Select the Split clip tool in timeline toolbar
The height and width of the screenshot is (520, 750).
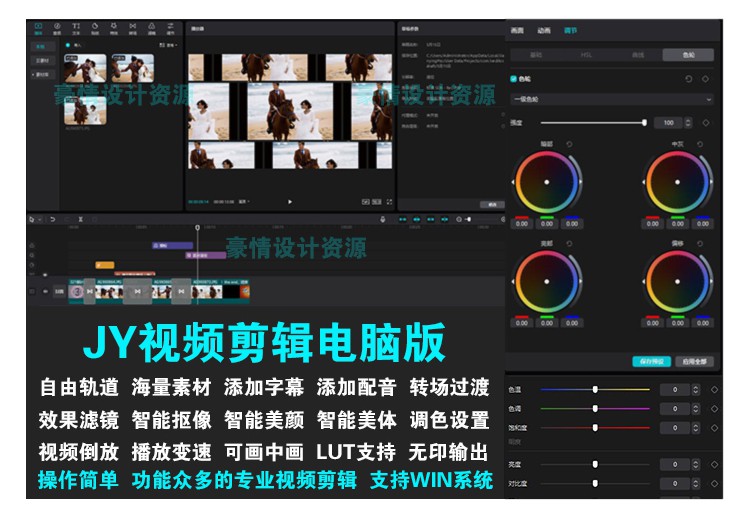coord(81,219)
